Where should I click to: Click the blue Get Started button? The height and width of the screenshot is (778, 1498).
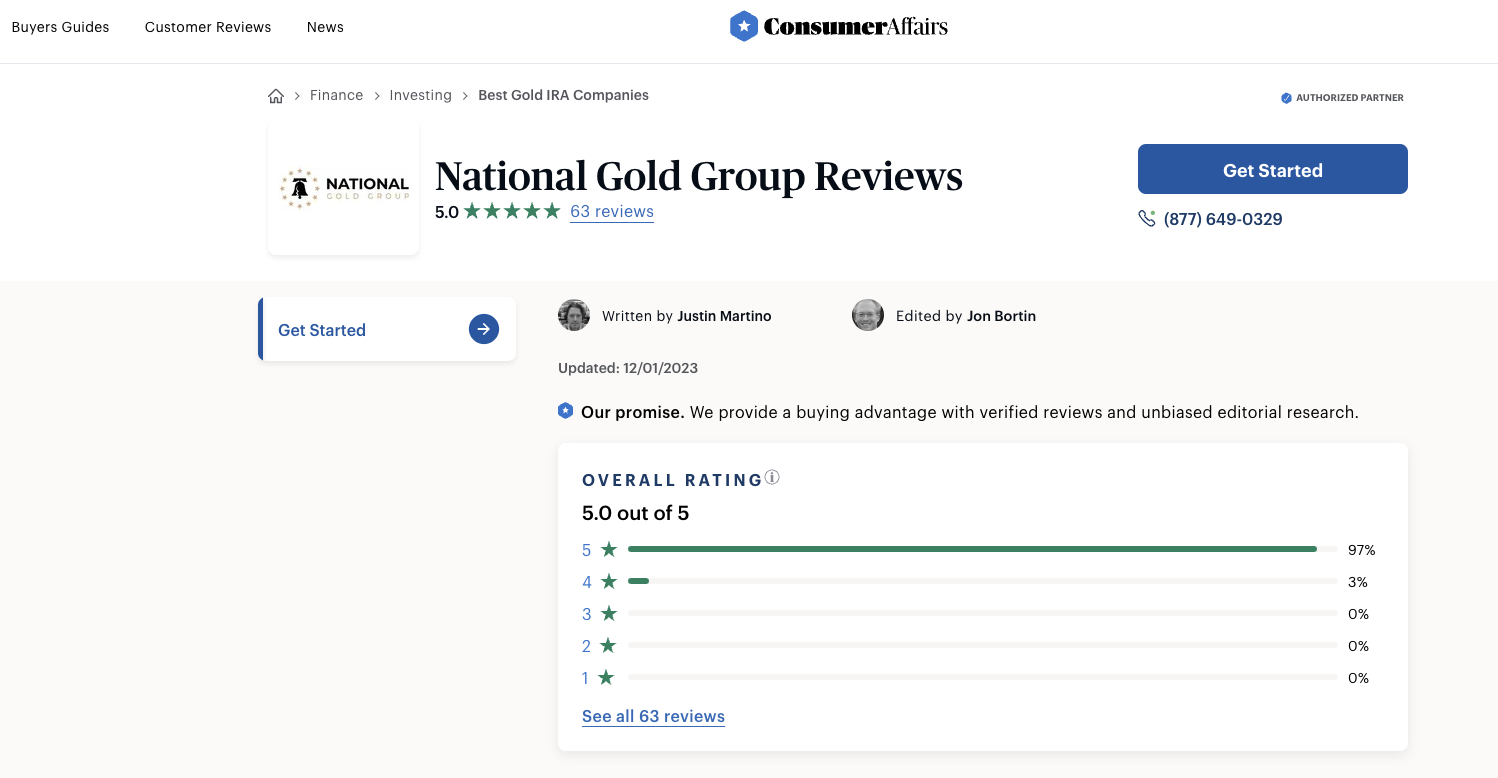click(x=1273, y=169)
